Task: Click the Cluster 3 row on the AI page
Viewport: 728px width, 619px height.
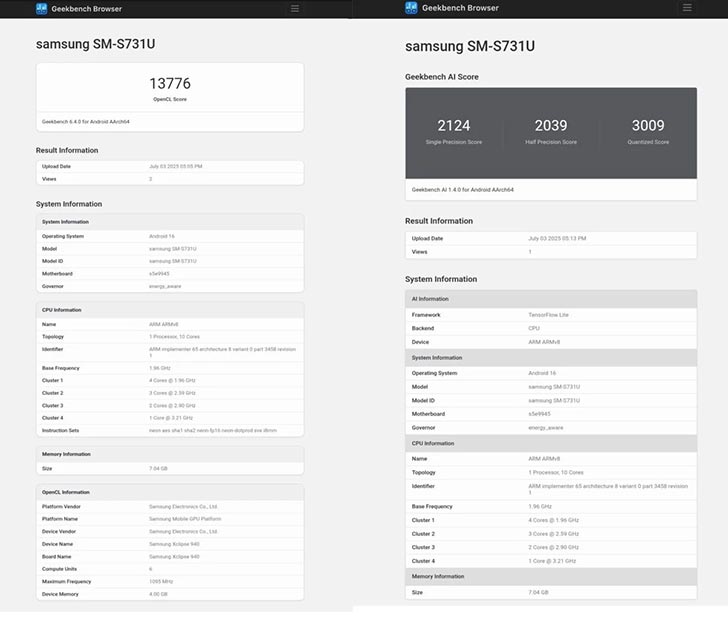Action: [551, 547]
